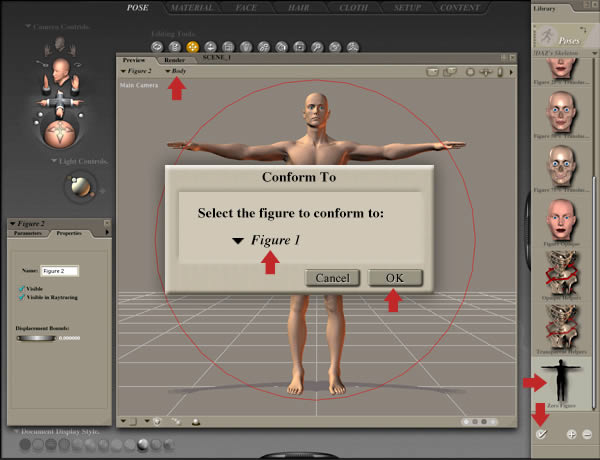
Task: Click the Displacement Bounds value 0.000000
Action: coord(70,338)
